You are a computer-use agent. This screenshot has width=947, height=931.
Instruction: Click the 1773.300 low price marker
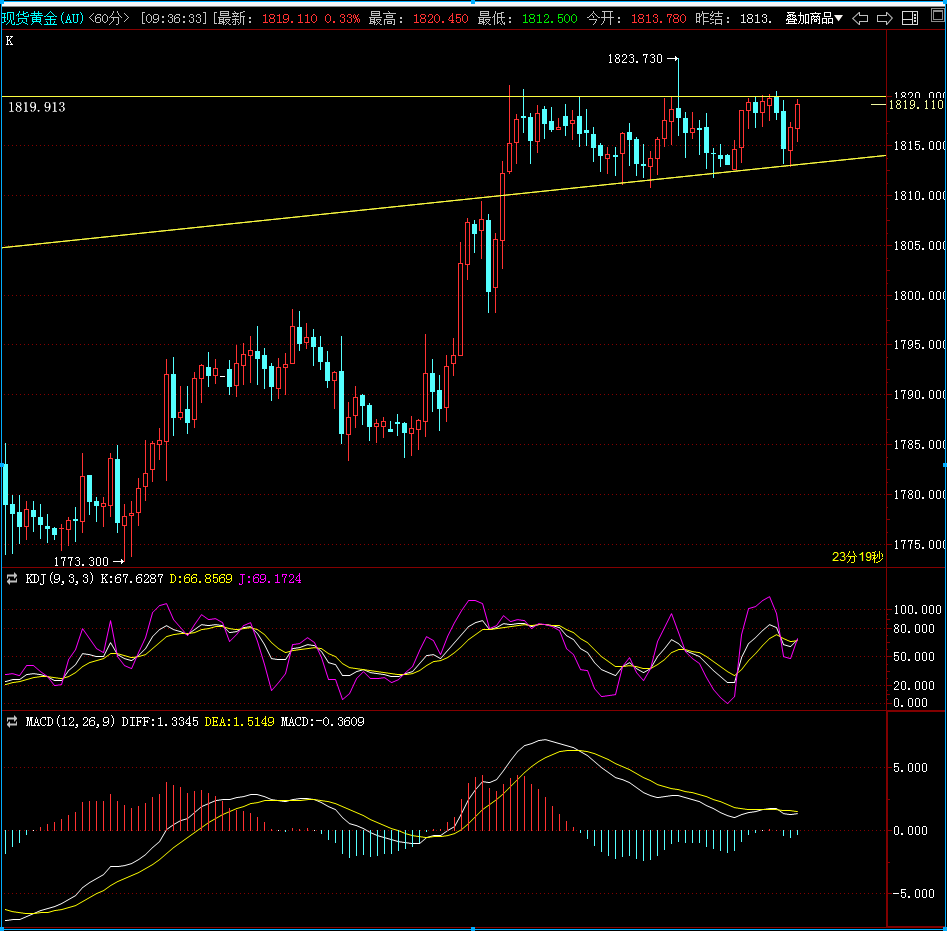81,561
